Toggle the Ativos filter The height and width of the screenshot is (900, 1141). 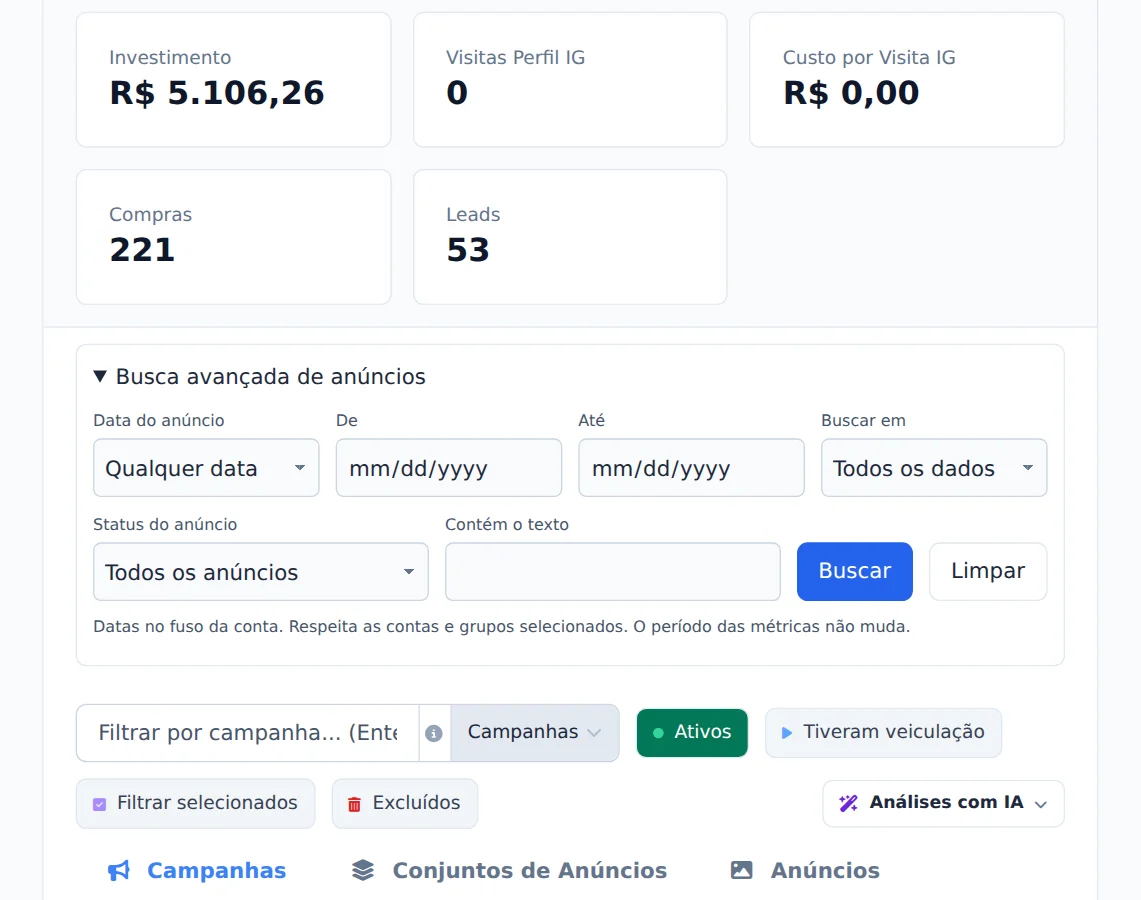[692, 733]
